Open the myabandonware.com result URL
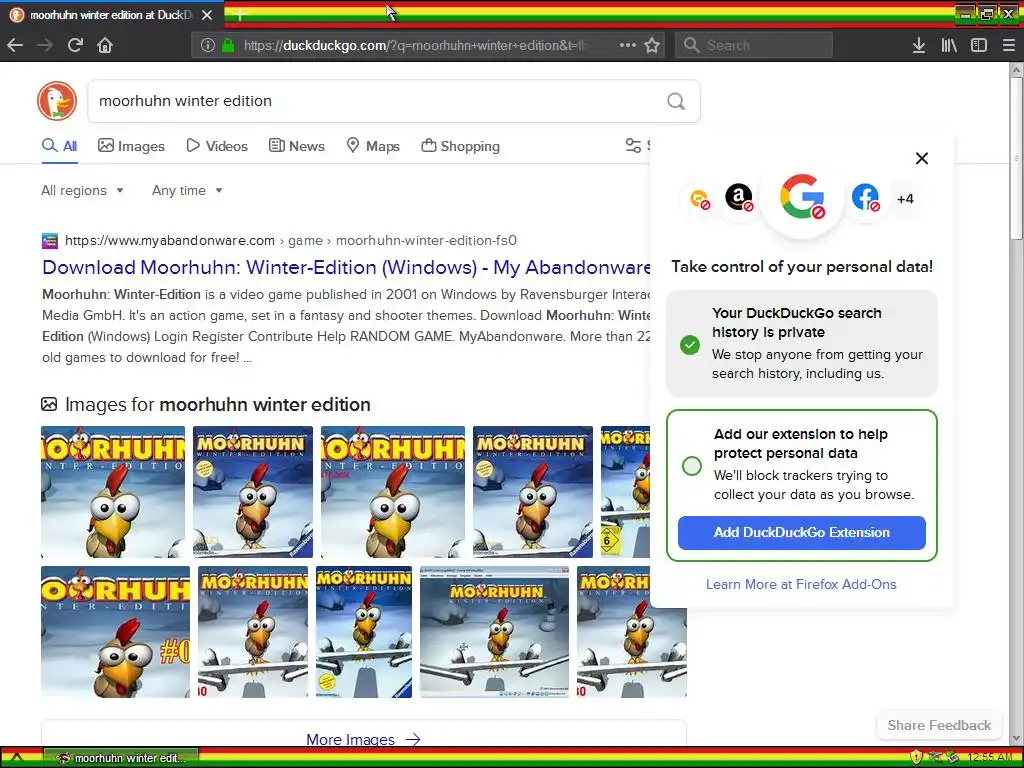Screen dimensions: 1024x768 (291, 240)
